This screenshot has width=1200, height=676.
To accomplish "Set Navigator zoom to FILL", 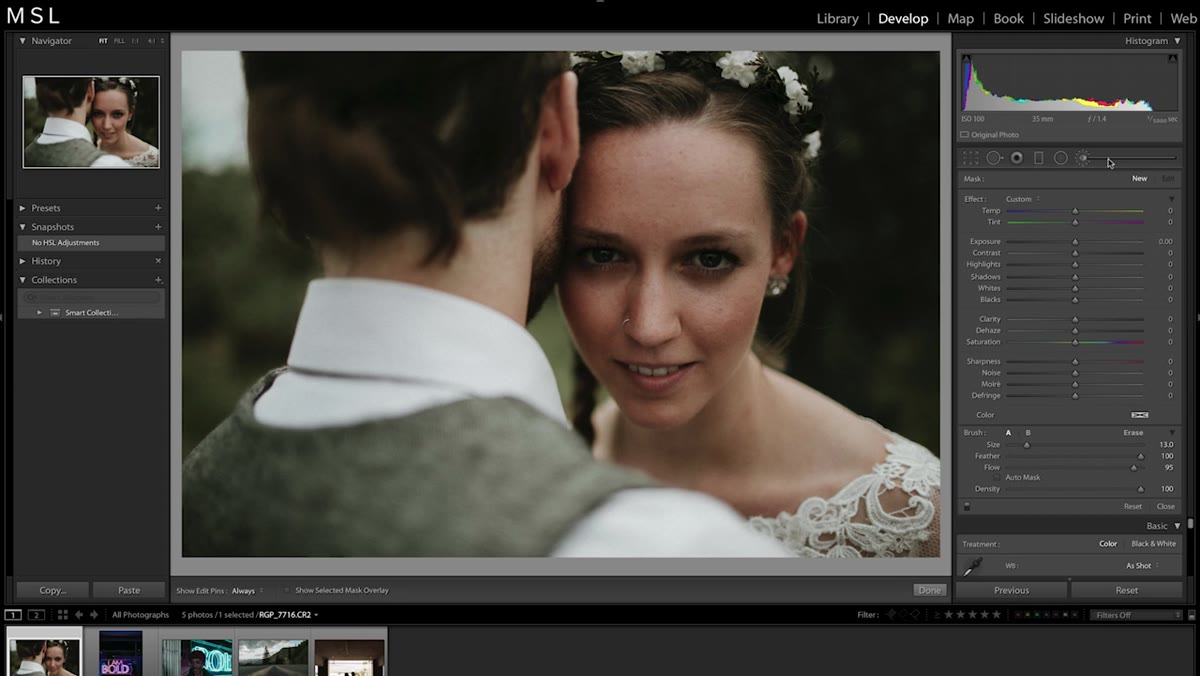I will click(119, 41).
